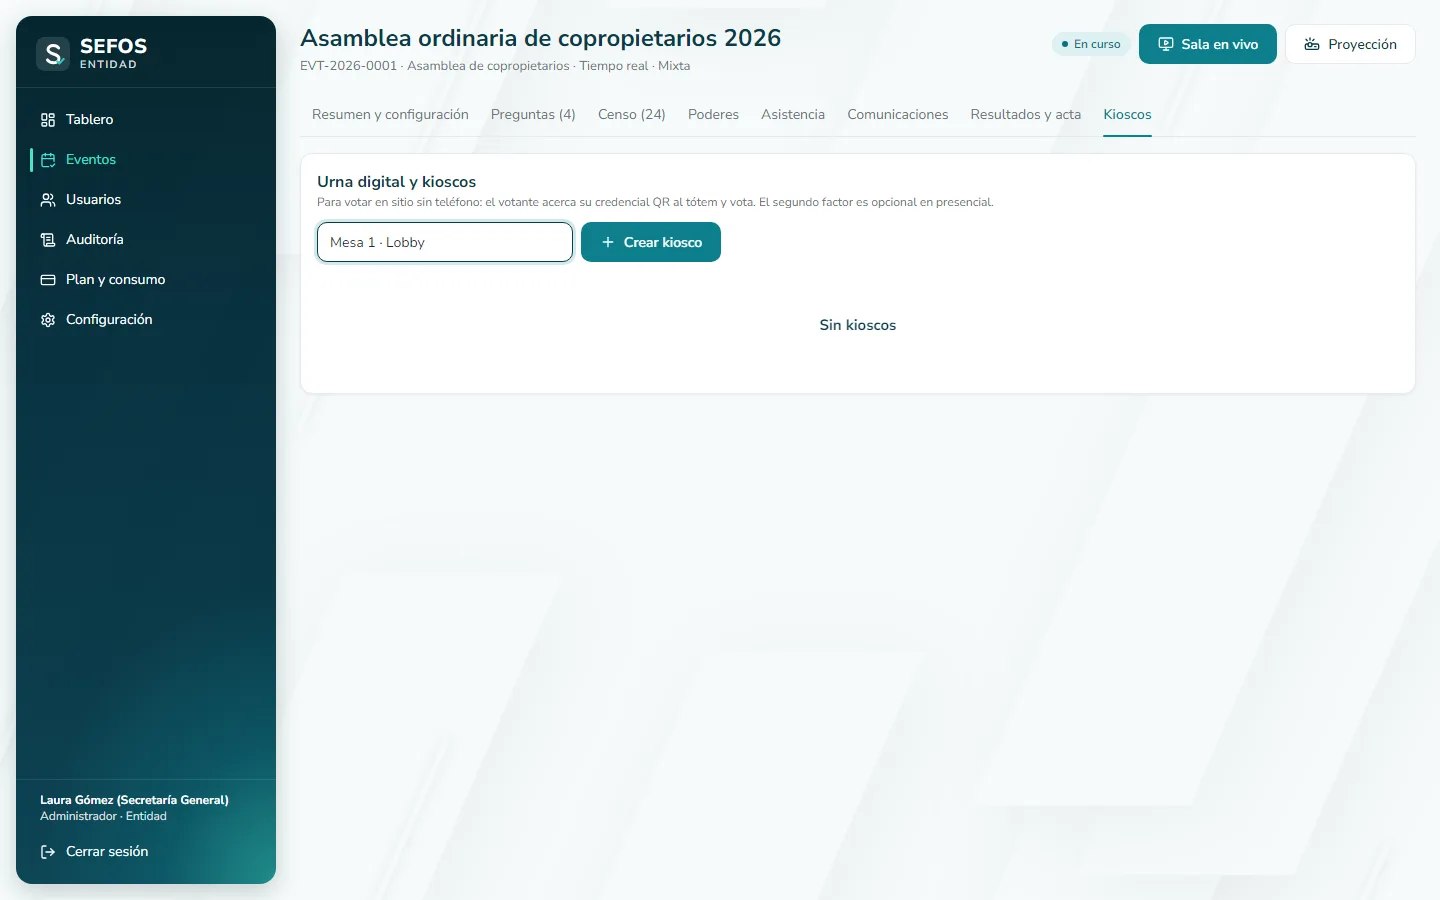1440x900 pixels.
Task: Click the Proyección projector icon
Action: [1312, 44]
